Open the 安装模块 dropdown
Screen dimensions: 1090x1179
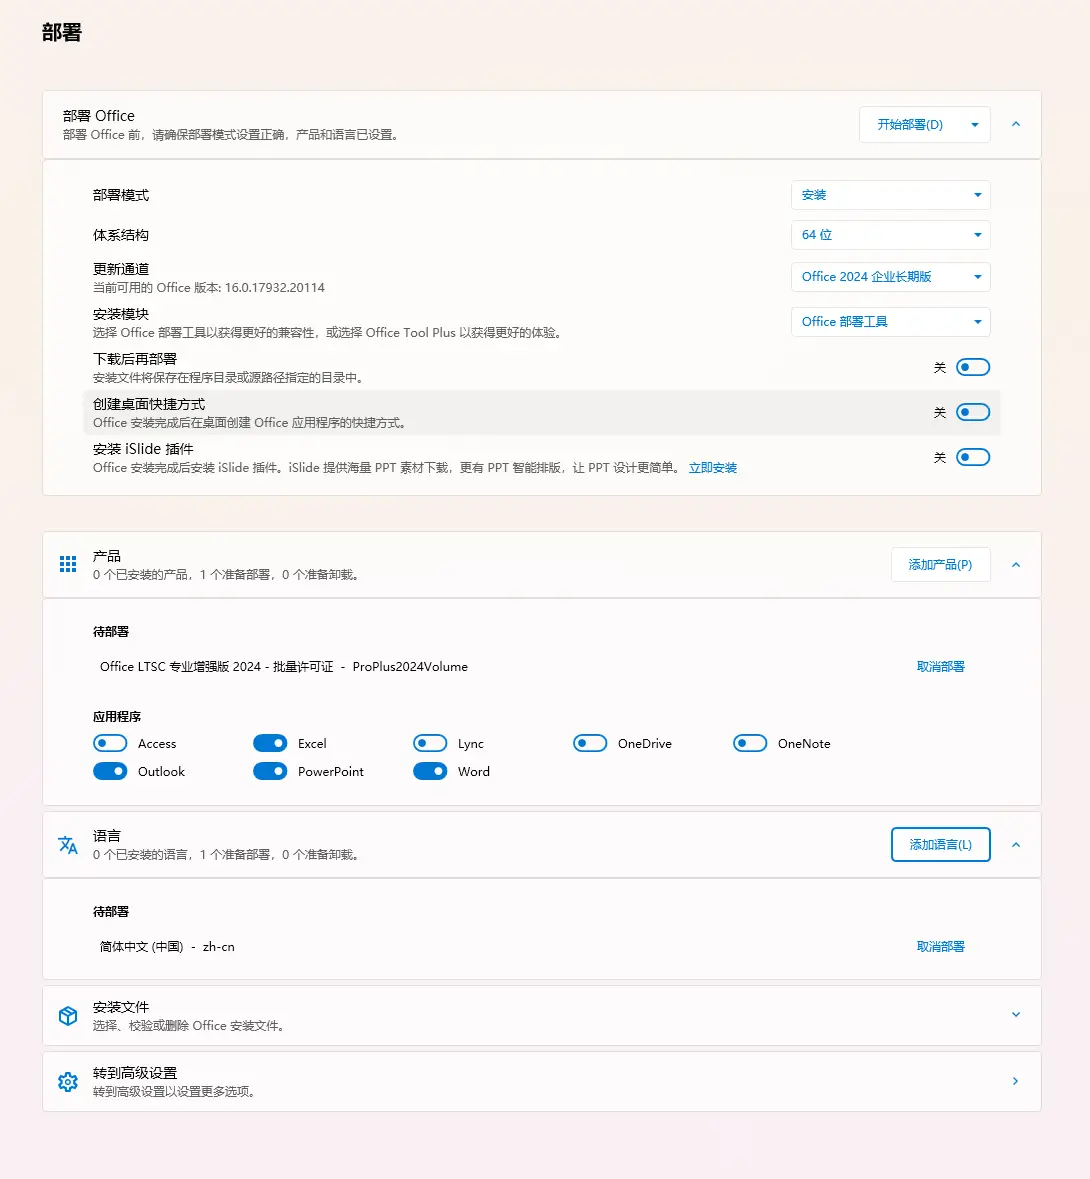point(889,321)
